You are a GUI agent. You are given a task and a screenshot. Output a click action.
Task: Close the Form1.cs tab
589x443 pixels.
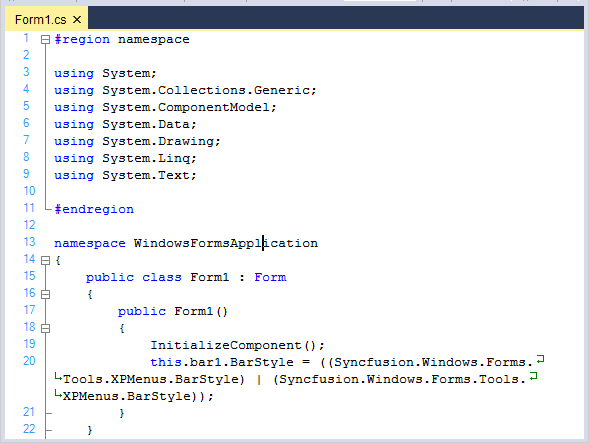pos(77,20)
